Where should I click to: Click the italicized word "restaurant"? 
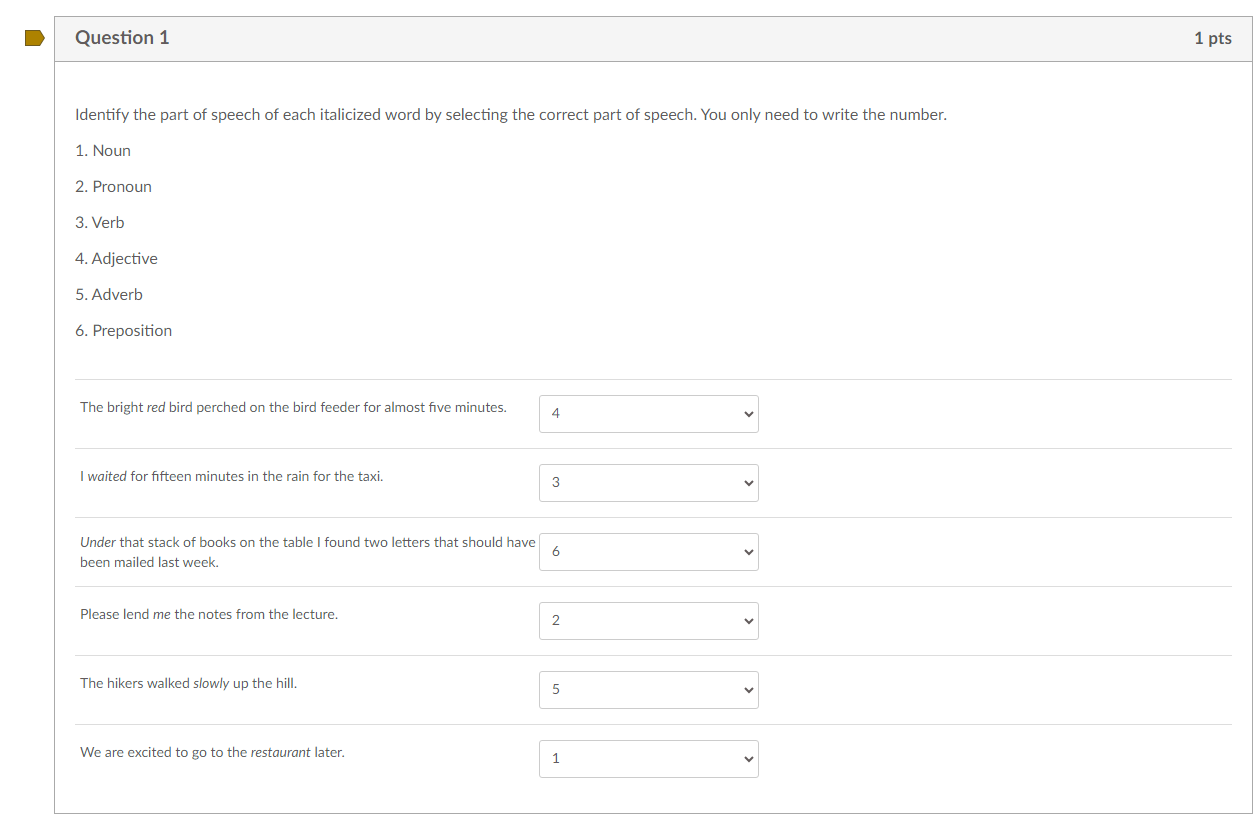[280, 753]
